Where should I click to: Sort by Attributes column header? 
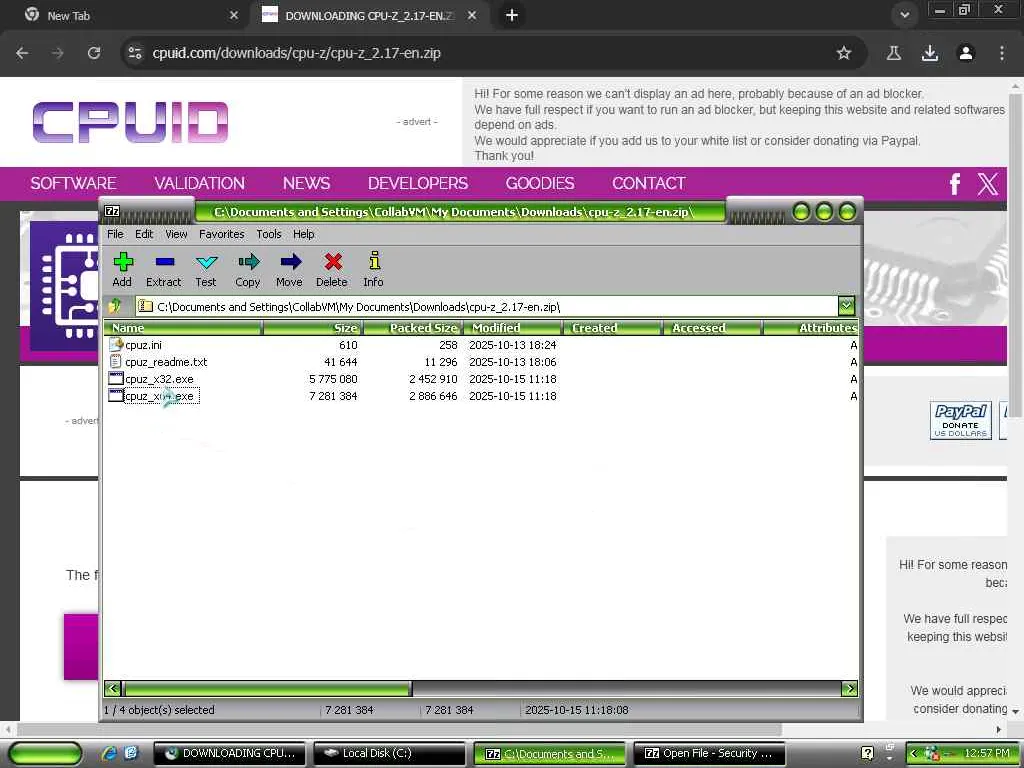click(810, 328)
